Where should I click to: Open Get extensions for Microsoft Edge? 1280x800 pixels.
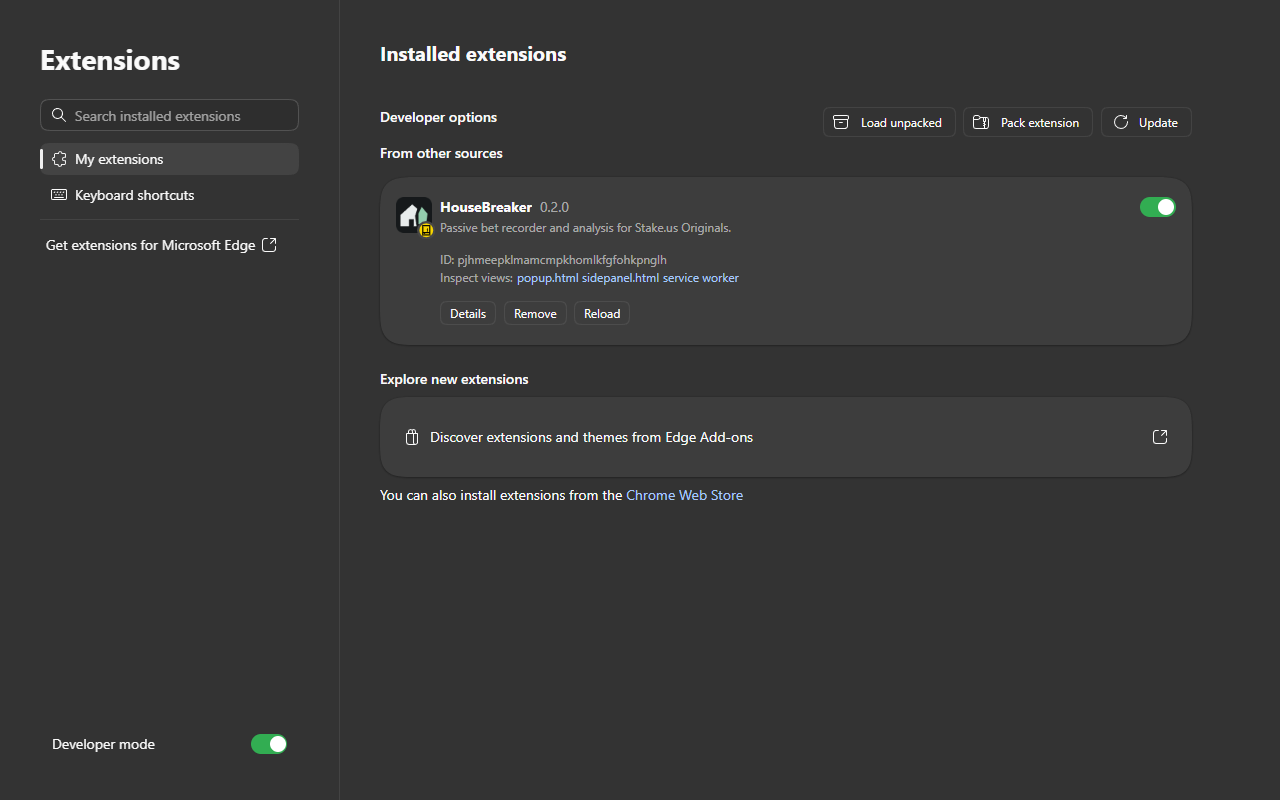click(x=161, y=245)
